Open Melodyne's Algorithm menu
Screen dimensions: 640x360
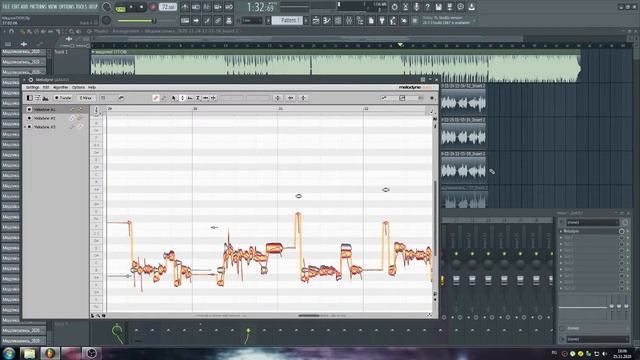(60, 87)
